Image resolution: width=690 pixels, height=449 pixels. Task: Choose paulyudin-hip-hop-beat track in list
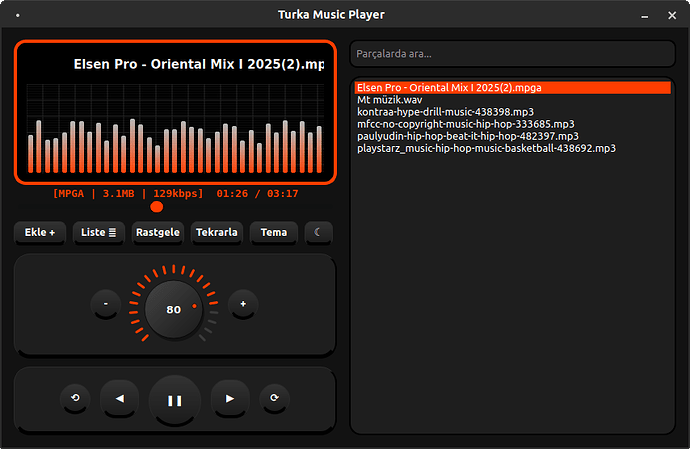pyautogui.click(x=468, y=136)
